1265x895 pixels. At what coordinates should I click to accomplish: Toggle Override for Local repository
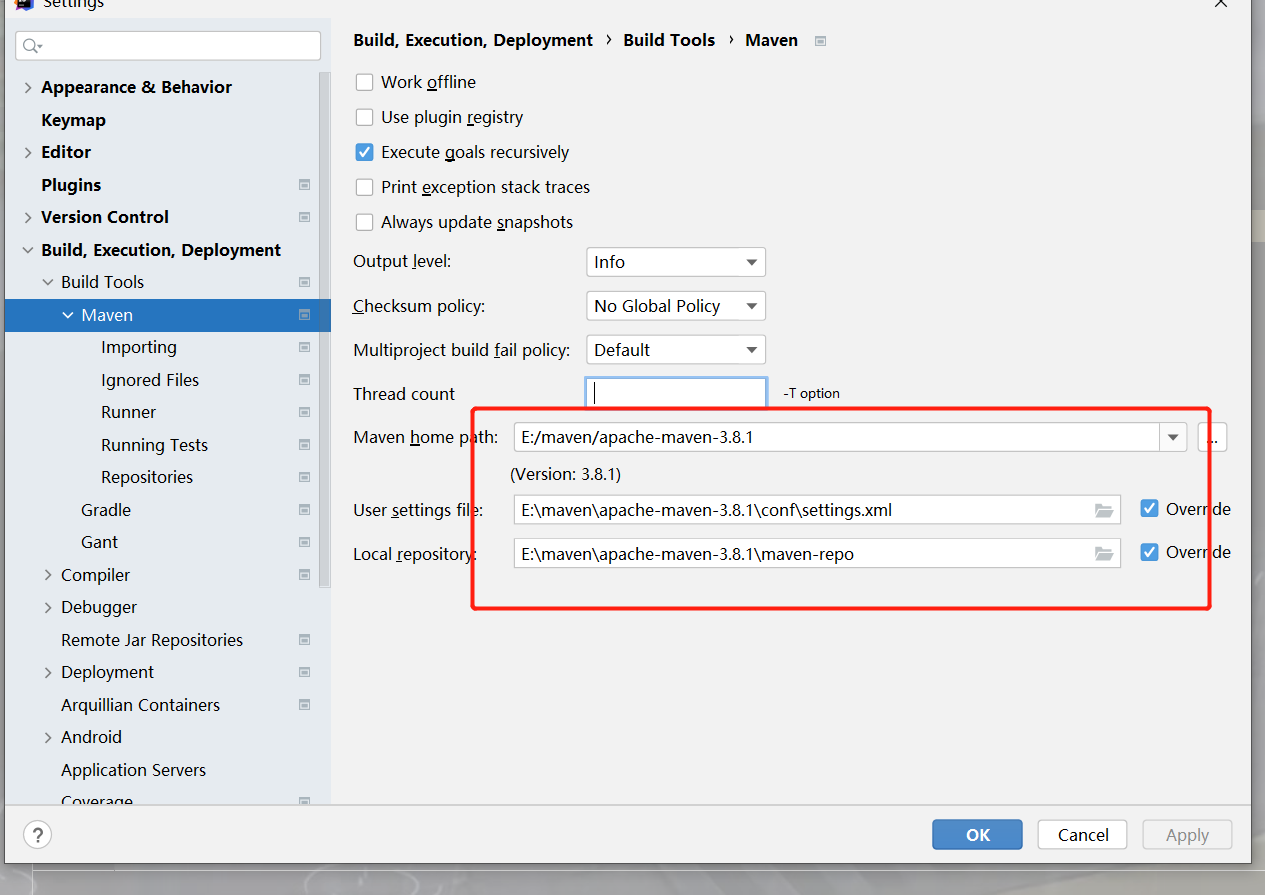click(x=1149, y=552)
